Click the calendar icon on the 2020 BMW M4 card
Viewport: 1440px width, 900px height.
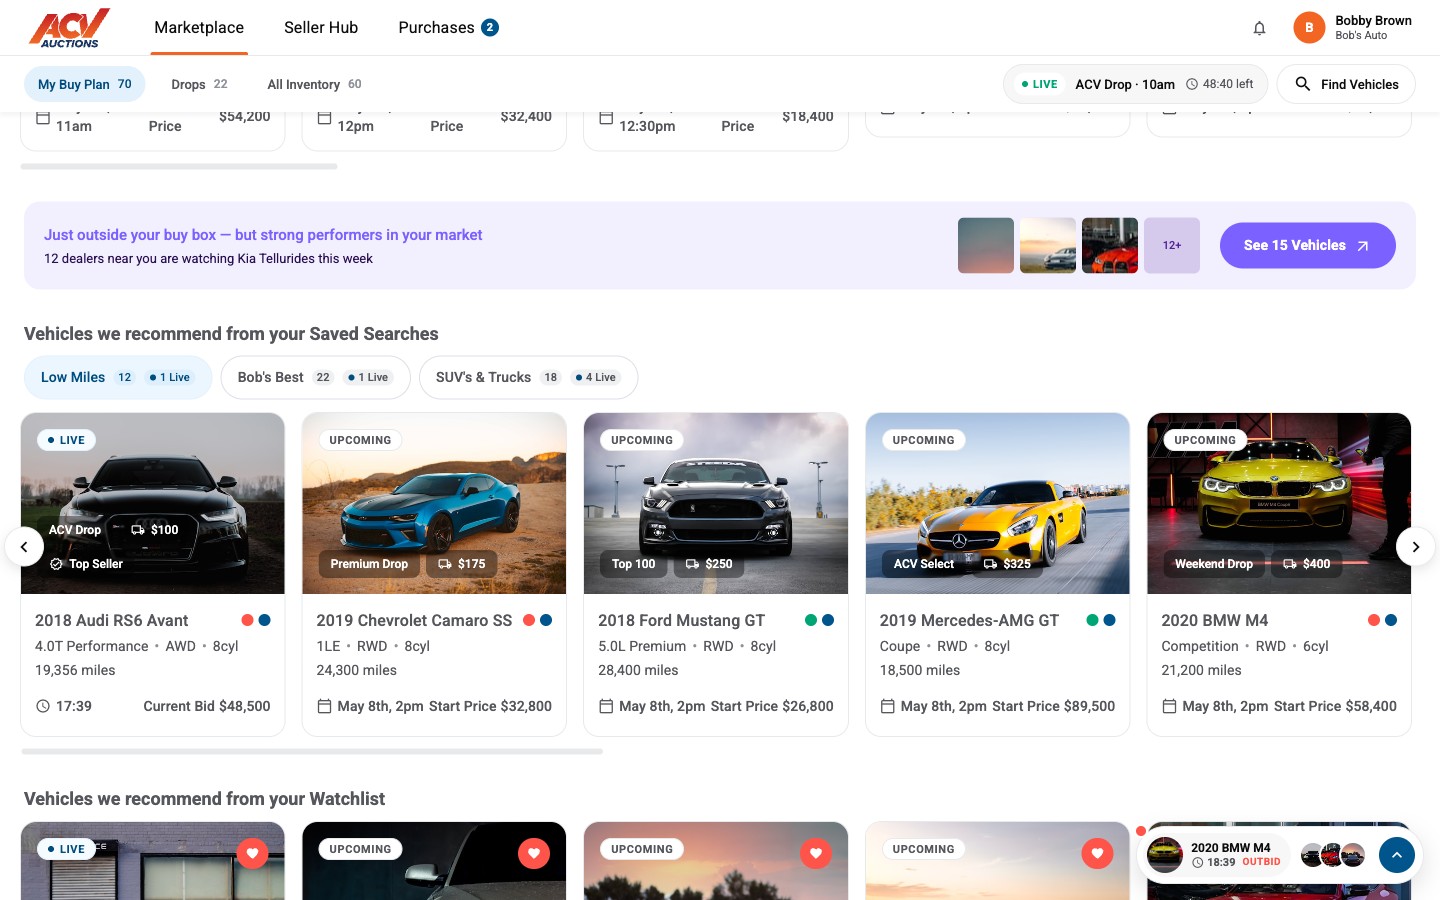[1169, 706]
